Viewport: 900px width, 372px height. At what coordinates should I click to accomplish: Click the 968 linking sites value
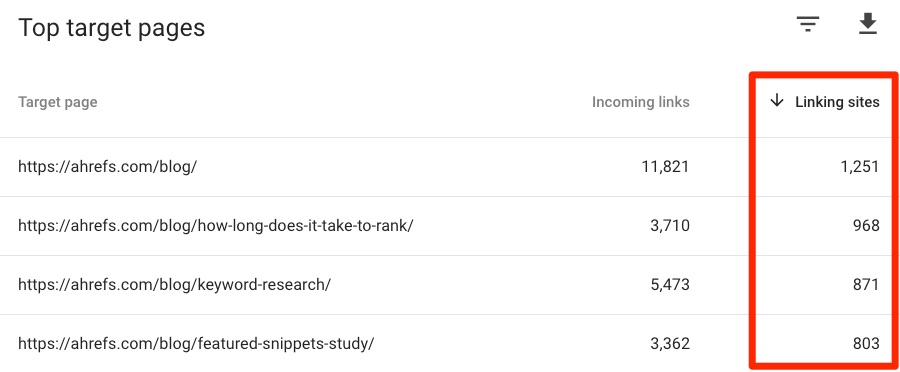(866, 226)
